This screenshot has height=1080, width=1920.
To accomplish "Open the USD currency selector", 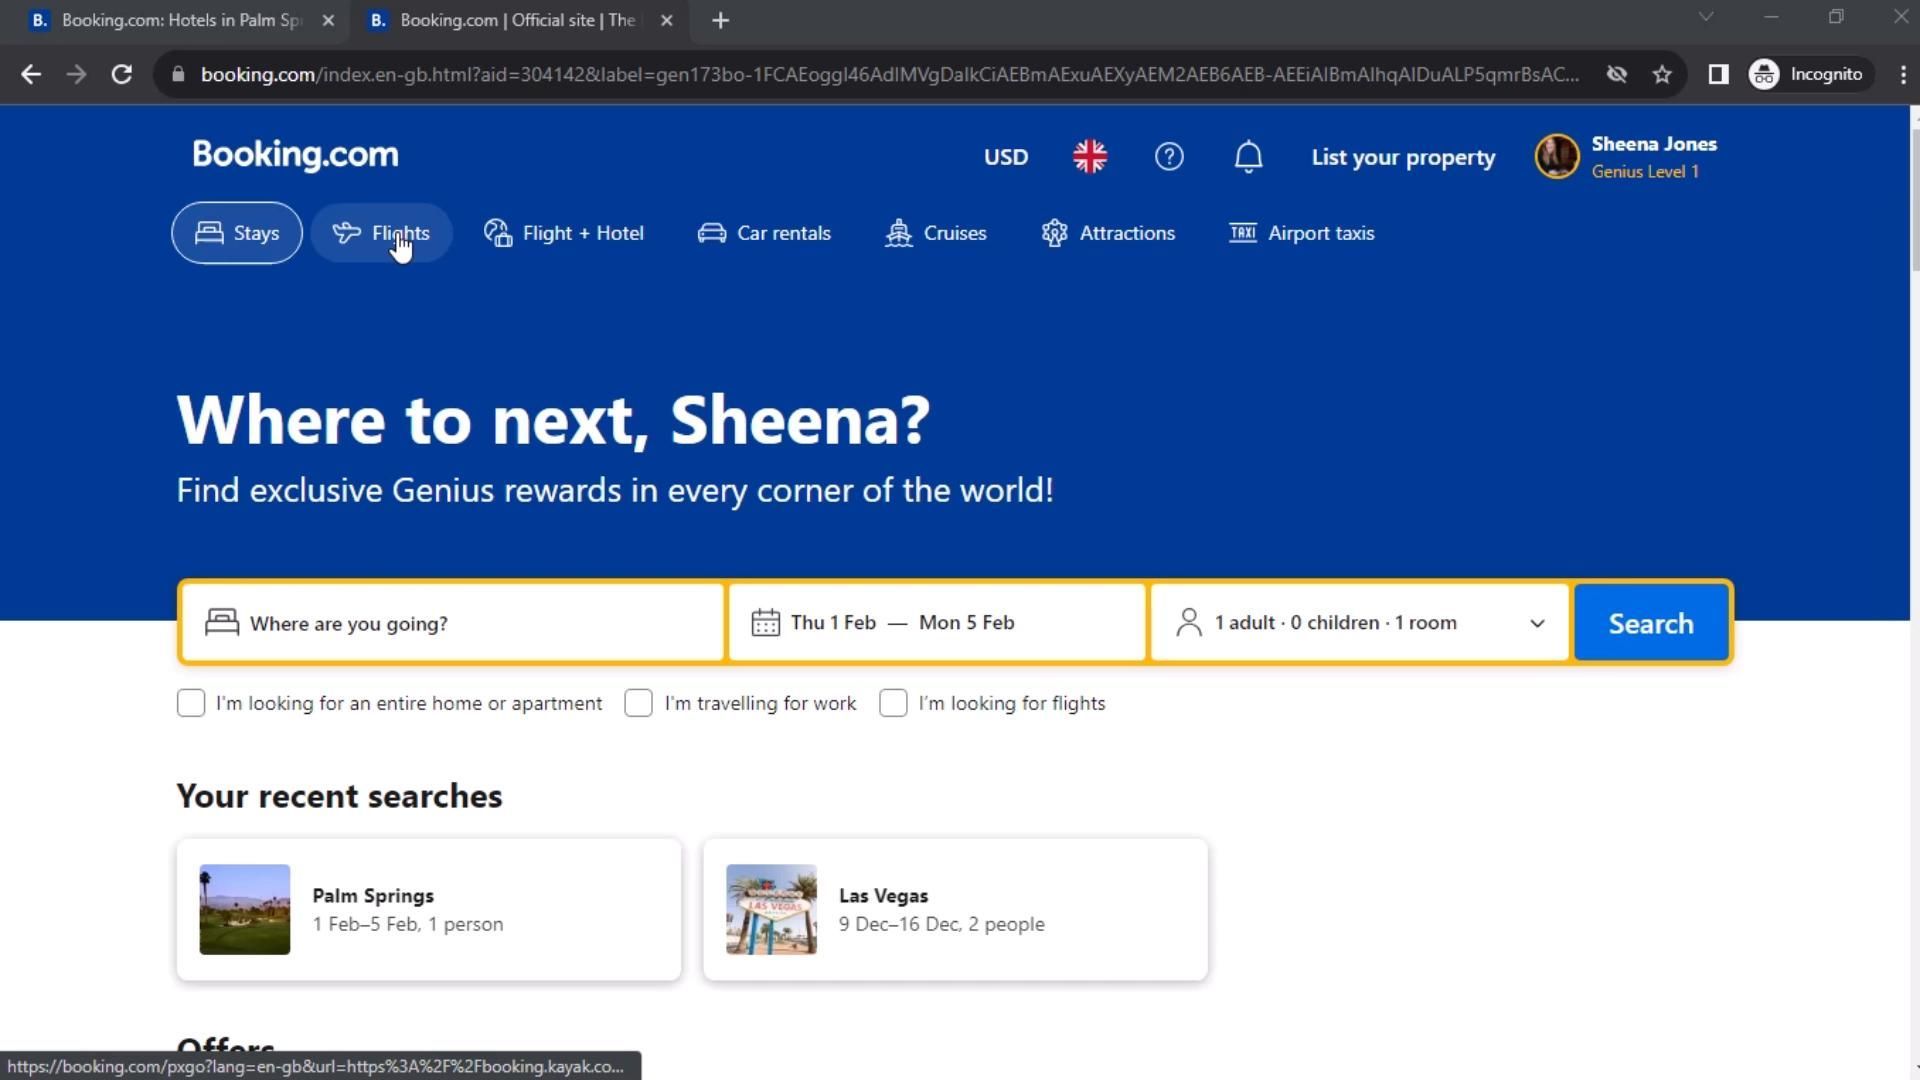I will pyautogui.click(x=1005, y=157).
